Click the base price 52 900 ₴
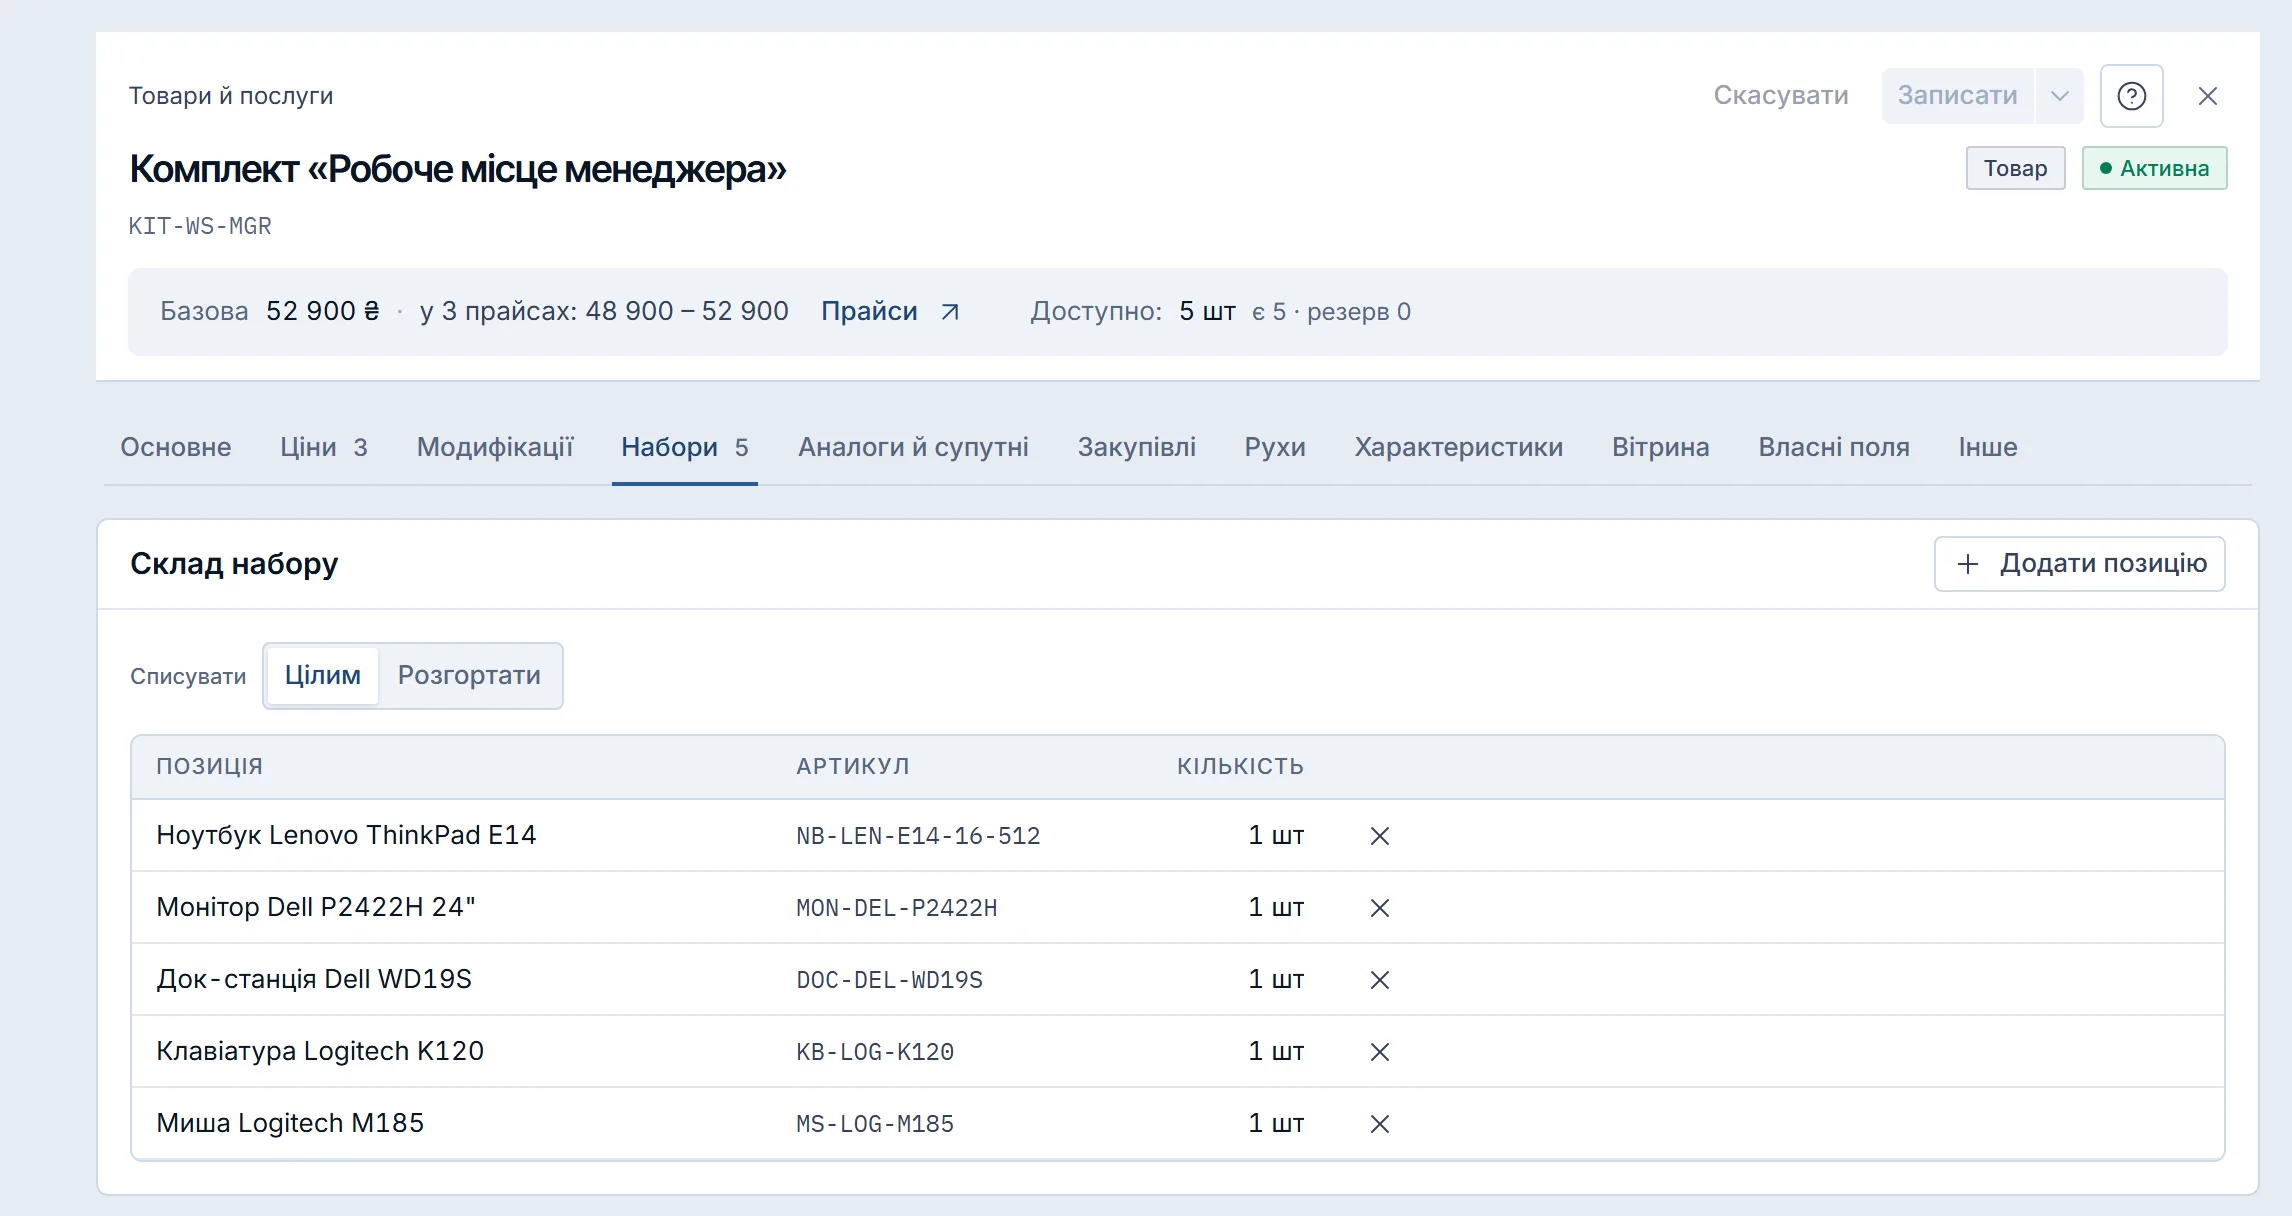2292x1216 pixels. [x=323, y=312]
